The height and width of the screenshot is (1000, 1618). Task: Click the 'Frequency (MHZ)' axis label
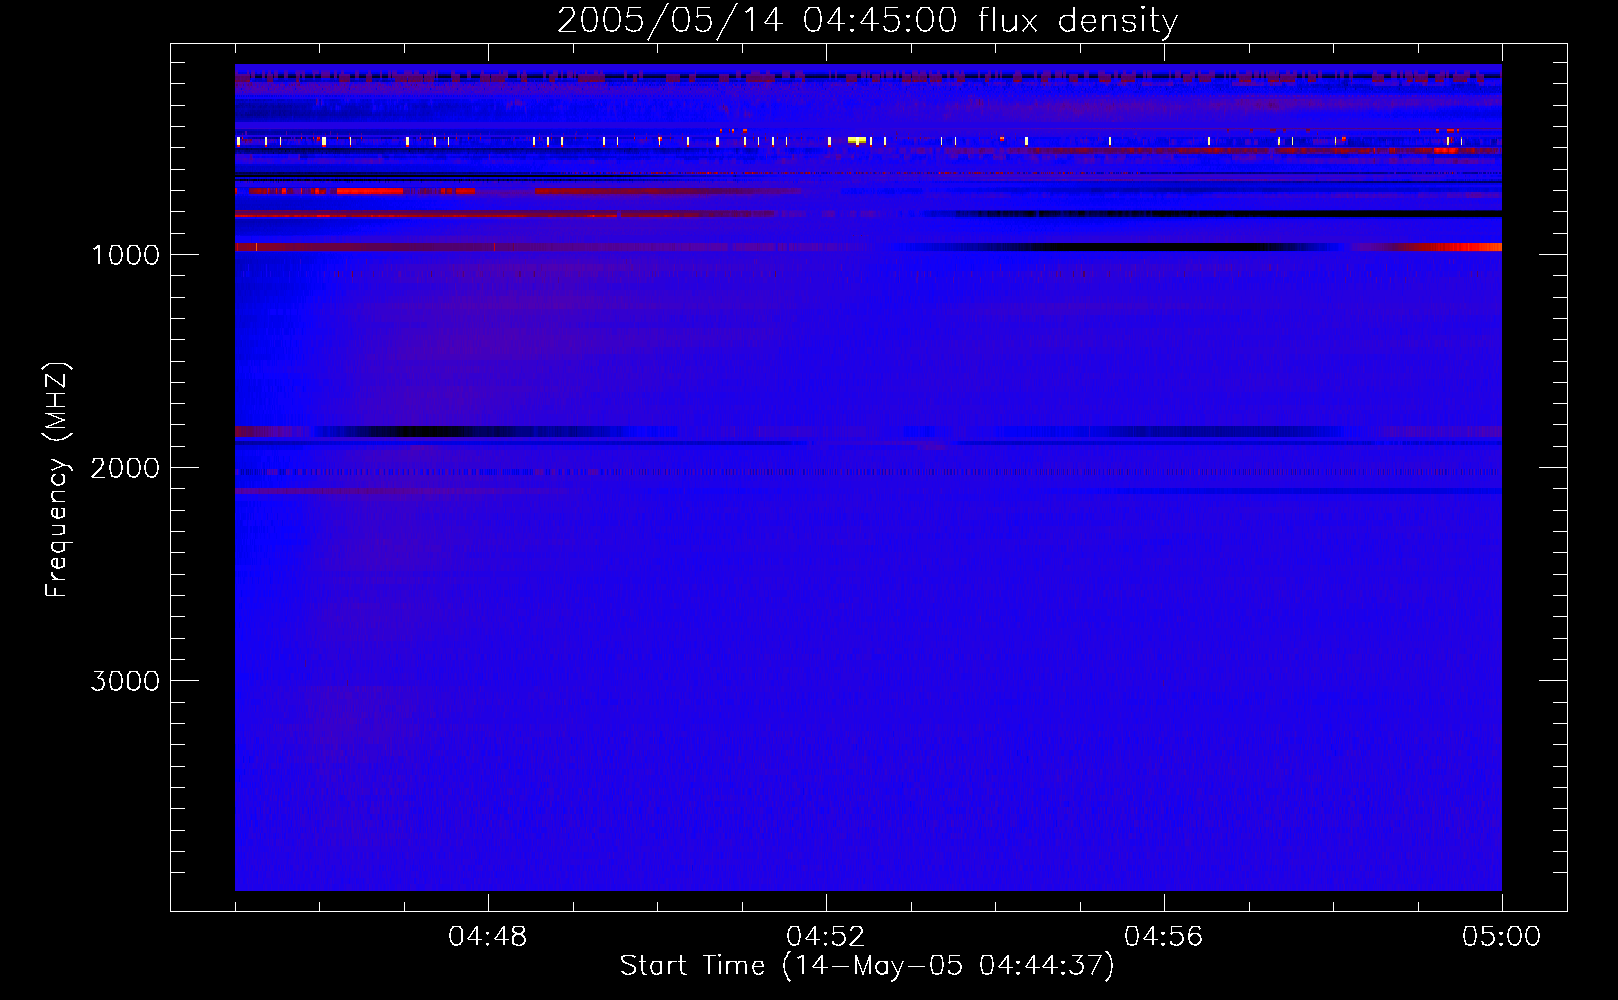(x=57, y=480)
